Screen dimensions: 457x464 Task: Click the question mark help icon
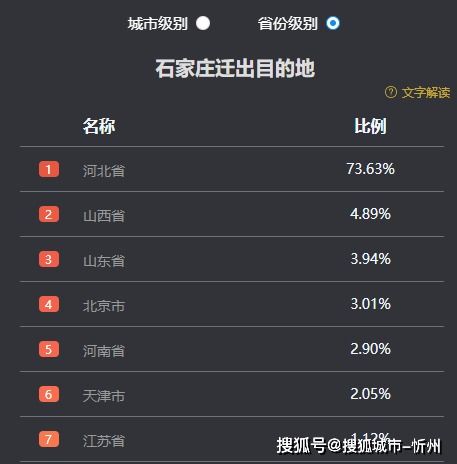(391, 92)
